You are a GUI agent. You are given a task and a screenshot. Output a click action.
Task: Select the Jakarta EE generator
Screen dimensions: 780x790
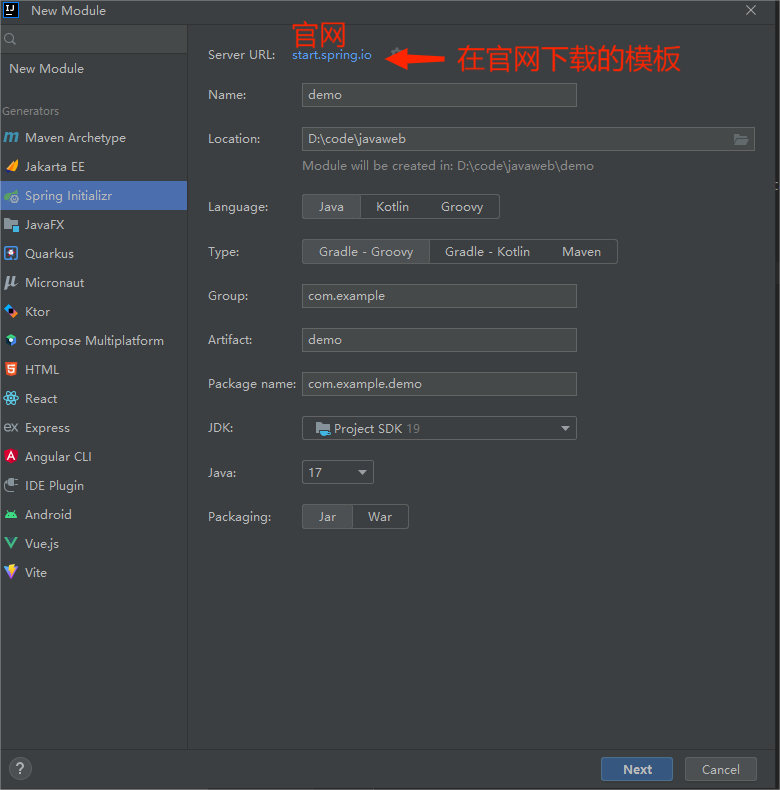point(94,166)
